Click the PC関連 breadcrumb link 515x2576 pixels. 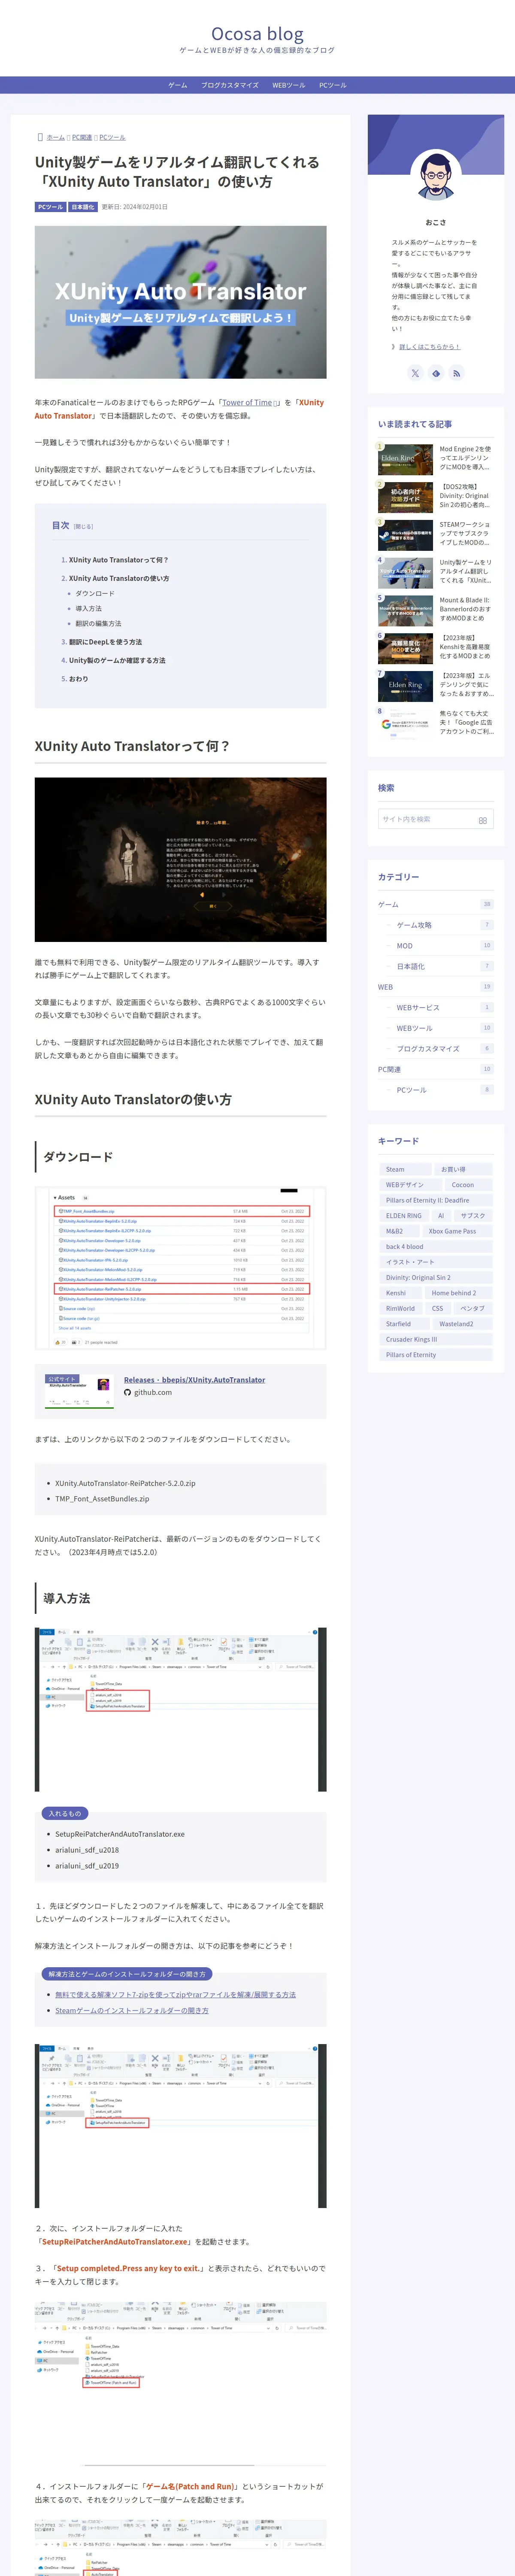click(82, 138)
